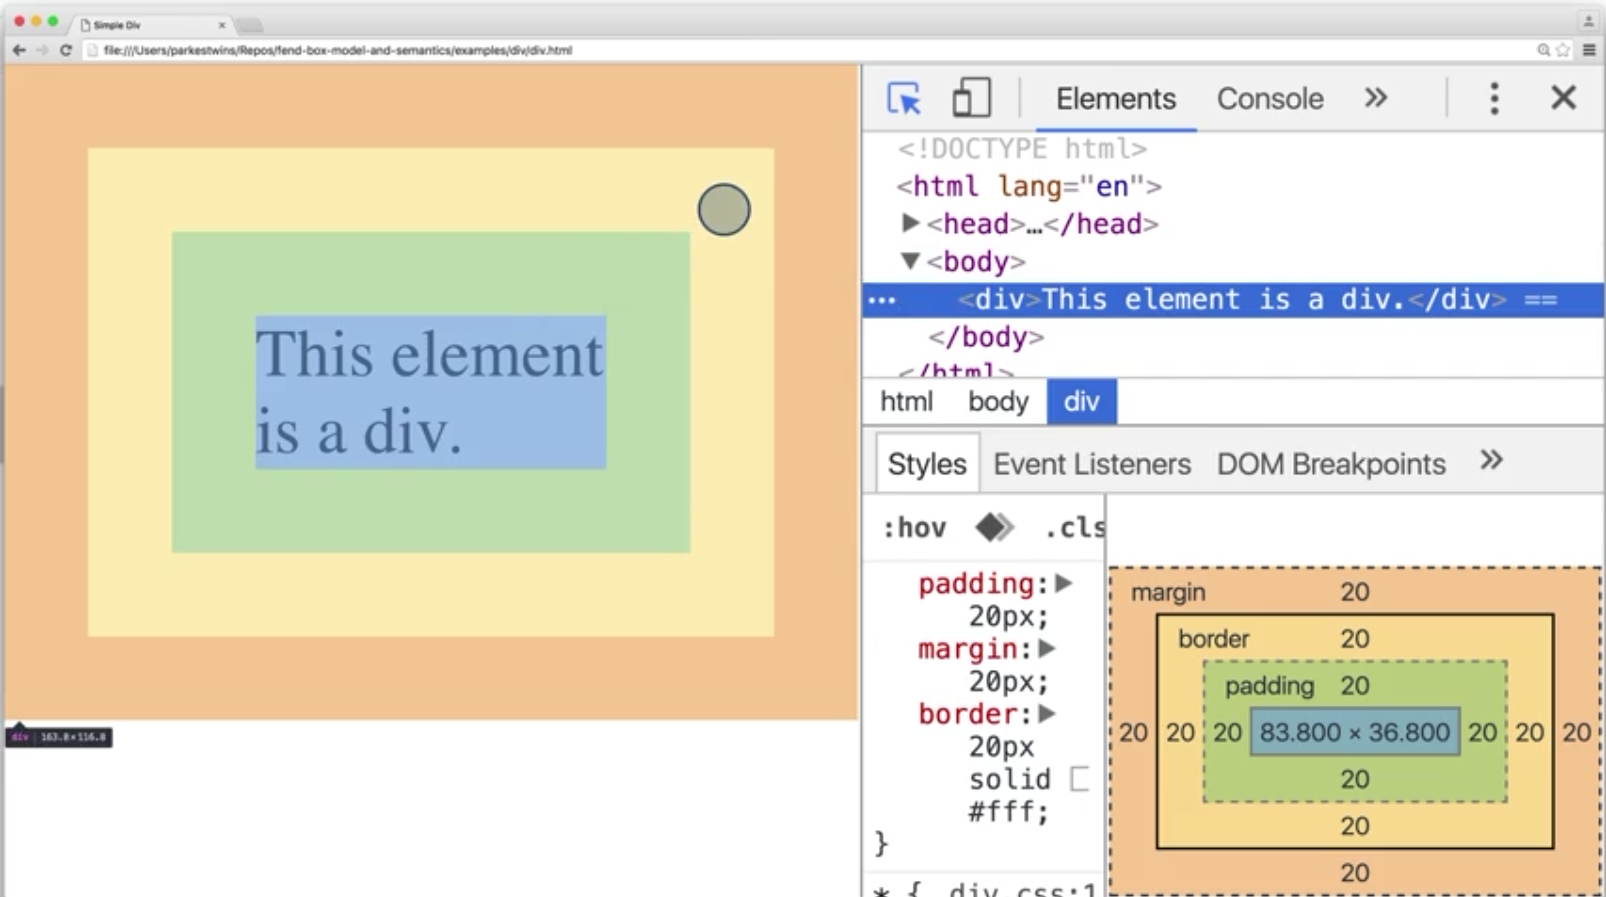The image size is (1606, 897).
Task: Click the border label in box model
Action: coord(1213,638)
